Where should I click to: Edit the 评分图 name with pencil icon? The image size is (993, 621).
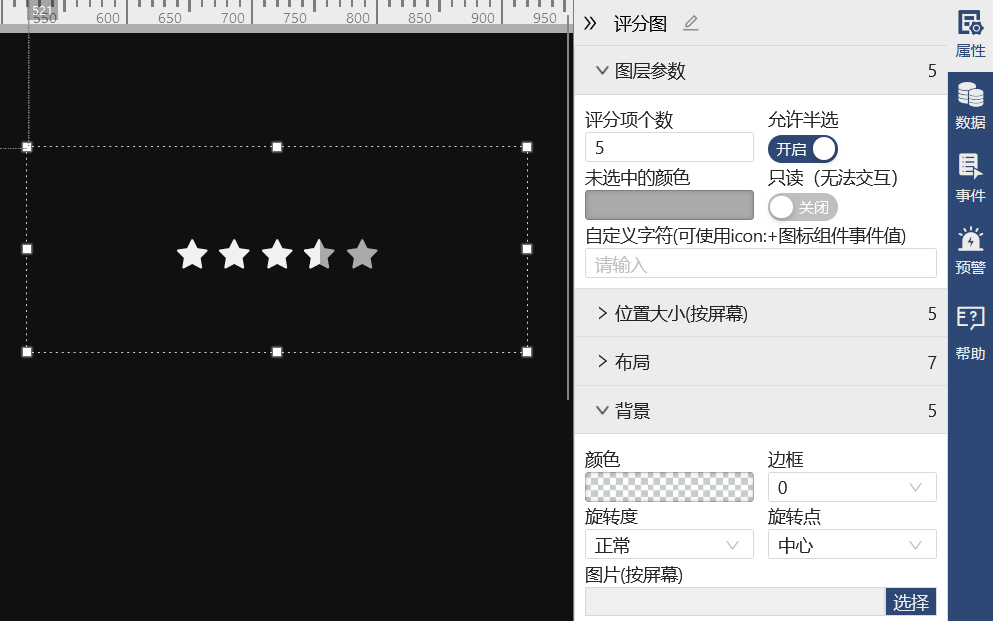tap(691, 24)
